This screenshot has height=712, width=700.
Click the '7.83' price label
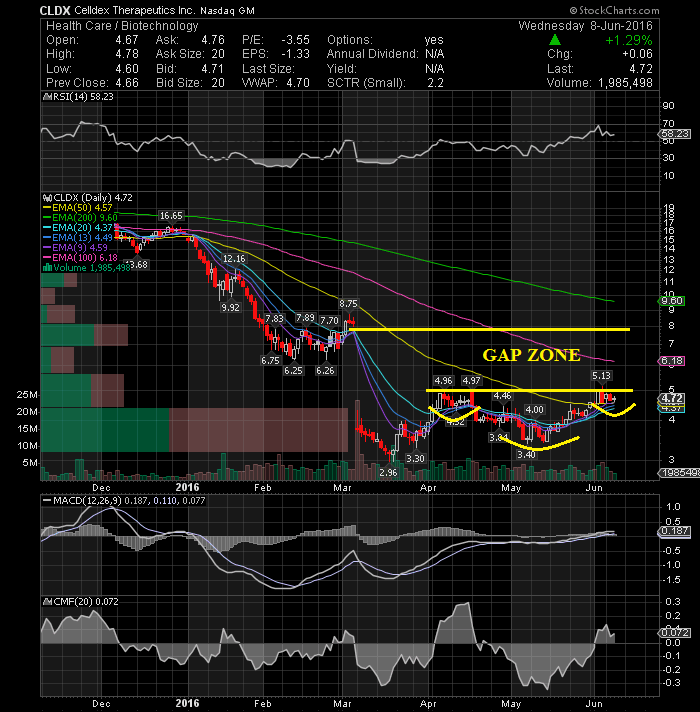pyautogui.click(x=274, y=319)
